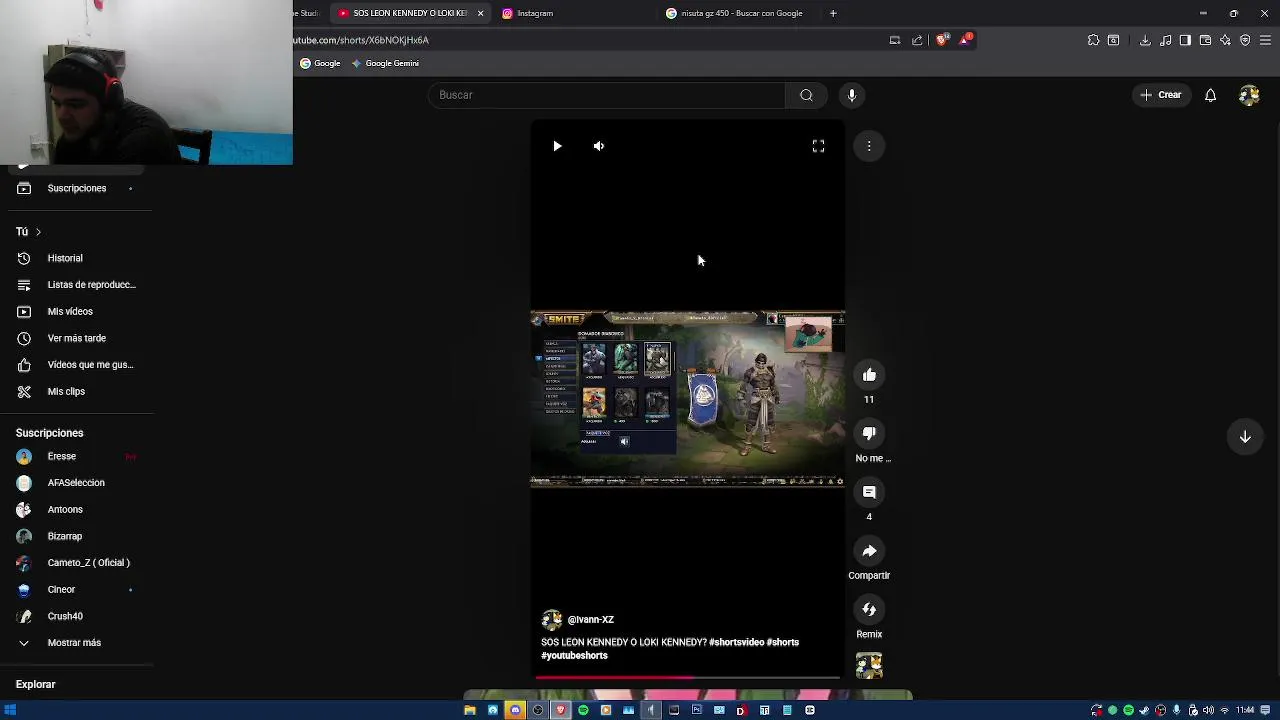The height and width of the screenshot is (720, 1280).
Task: Share the short via Compartir
Action: 869,551
